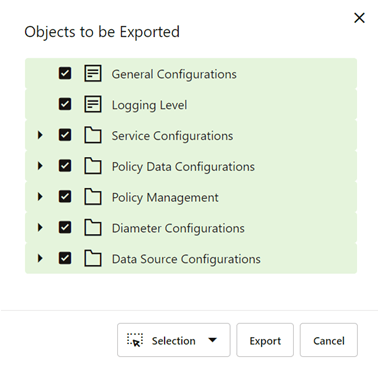379x376 pixels.
Task: Click the Policy Management folder icon
Action: 93,197
